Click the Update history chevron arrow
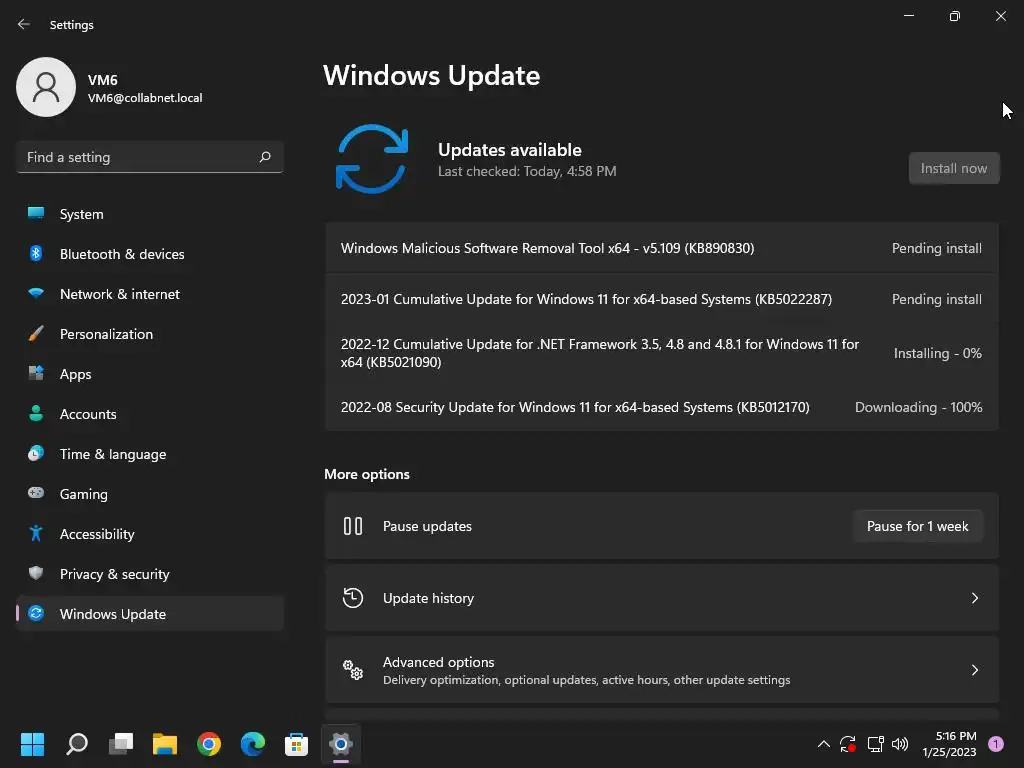This screenshot has width=1024, height=768. [x=974, y=598]
